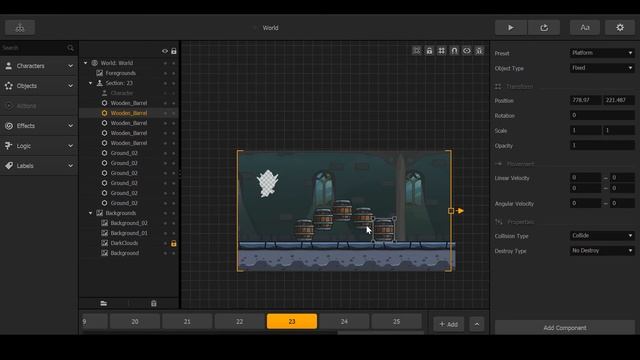This screenshot has height=360, width=640.
Task: Select Foregrounds in the outliner
Action: coord(120,73)
